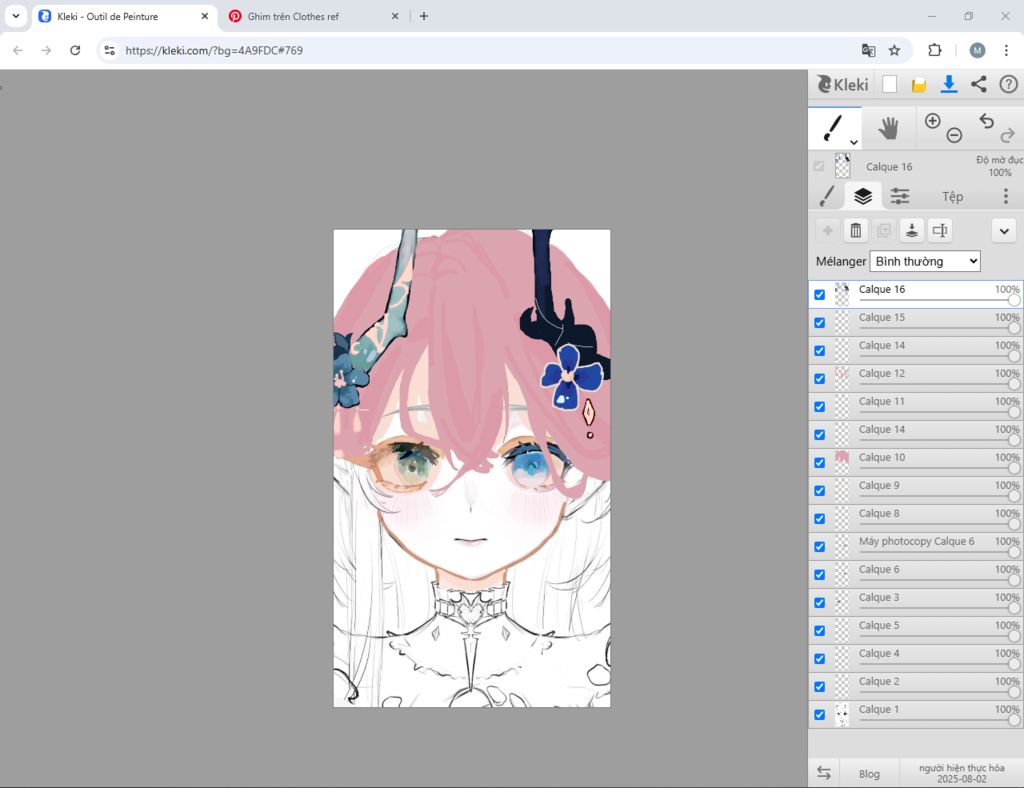
Task: Open the Chrome profile avatar M
Action: (x=977, y=50)
